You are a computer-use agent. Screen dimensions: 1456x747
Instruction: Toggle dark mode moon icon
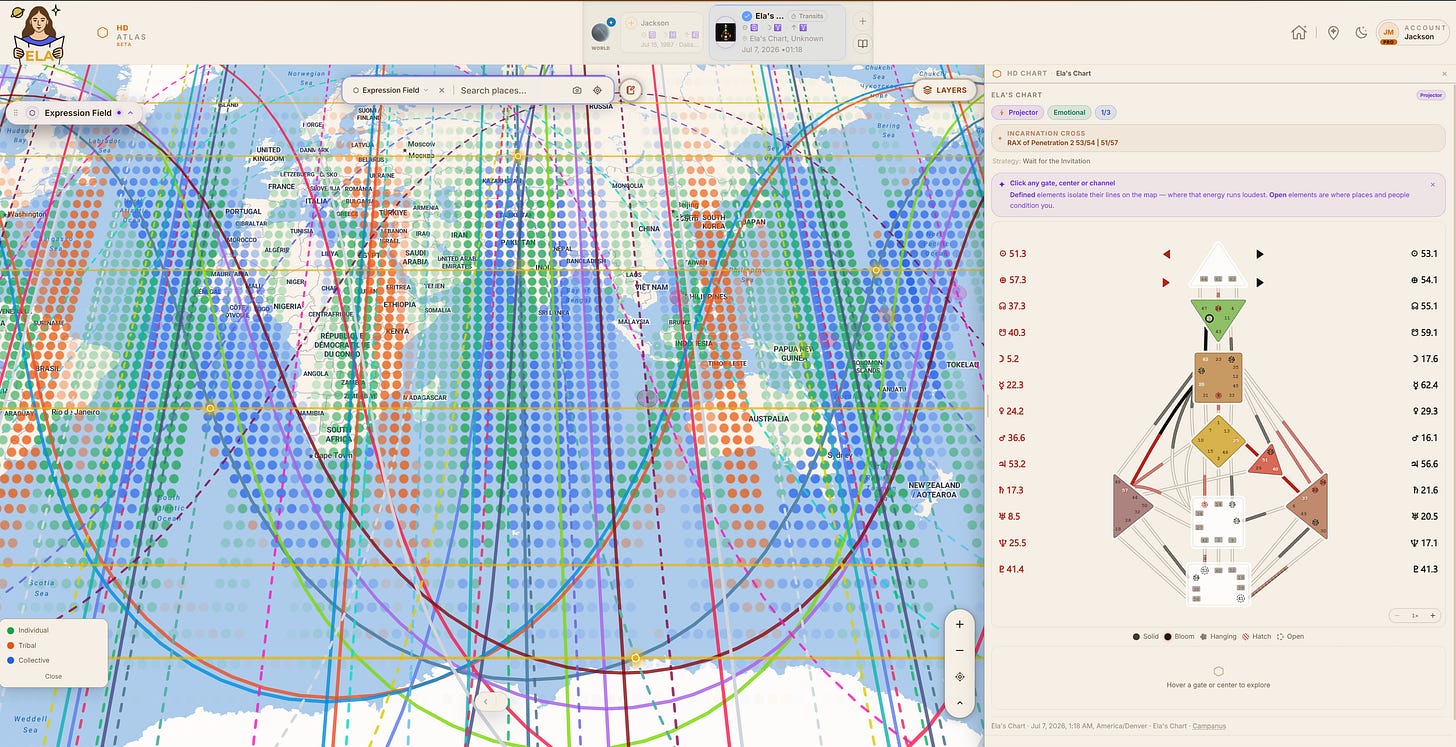point(1361,32)
